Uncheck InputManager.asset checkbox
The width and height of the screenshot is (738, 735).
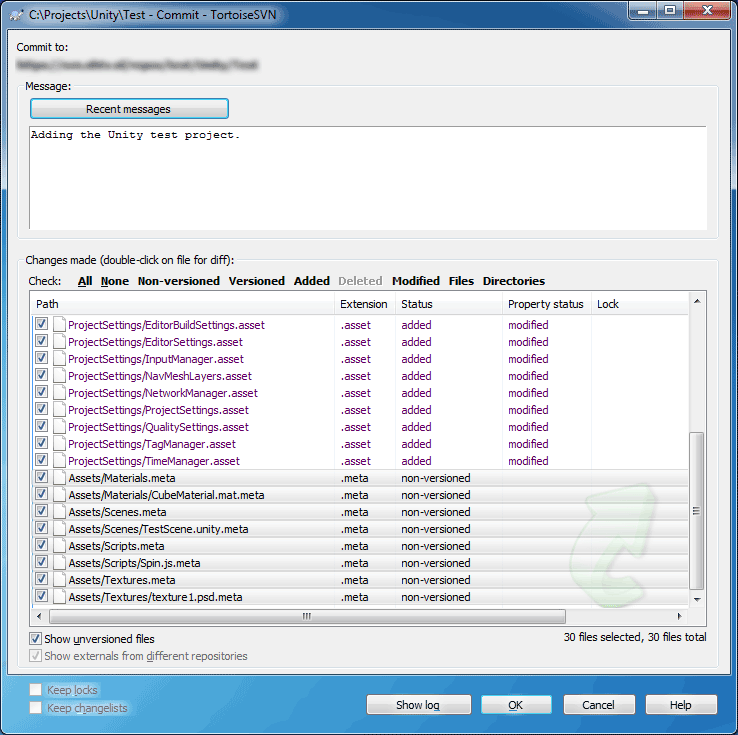pyautogui.click(x=41, y=357)
